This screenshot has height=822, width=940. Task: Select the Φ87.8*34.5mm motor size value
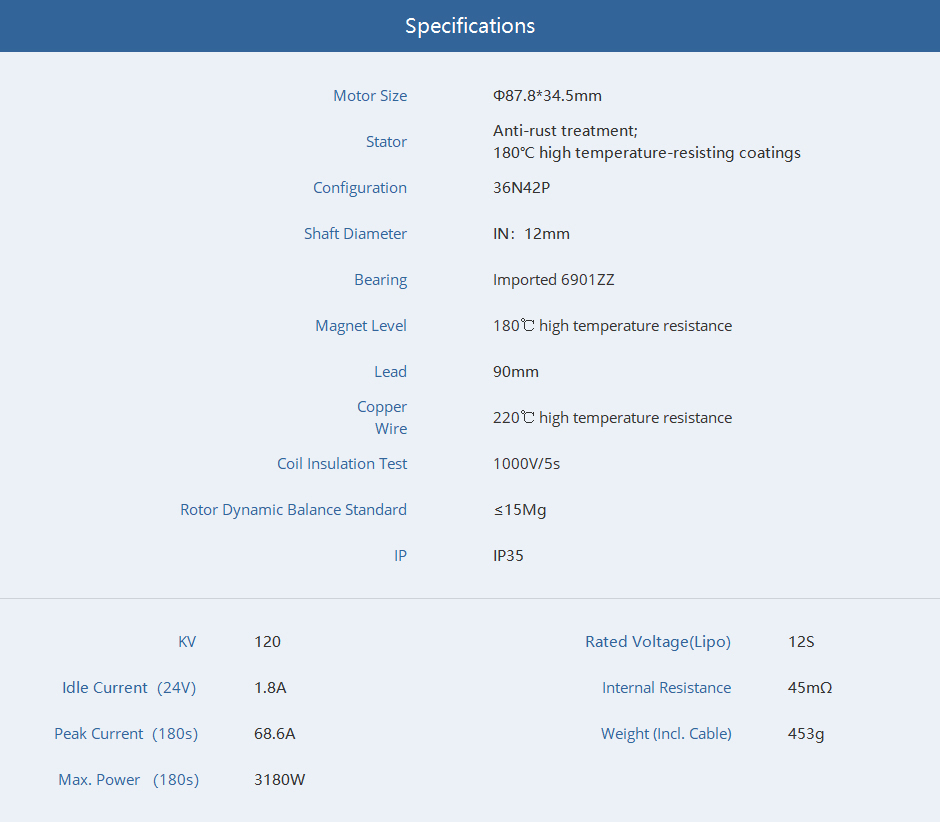pos(547,96)
